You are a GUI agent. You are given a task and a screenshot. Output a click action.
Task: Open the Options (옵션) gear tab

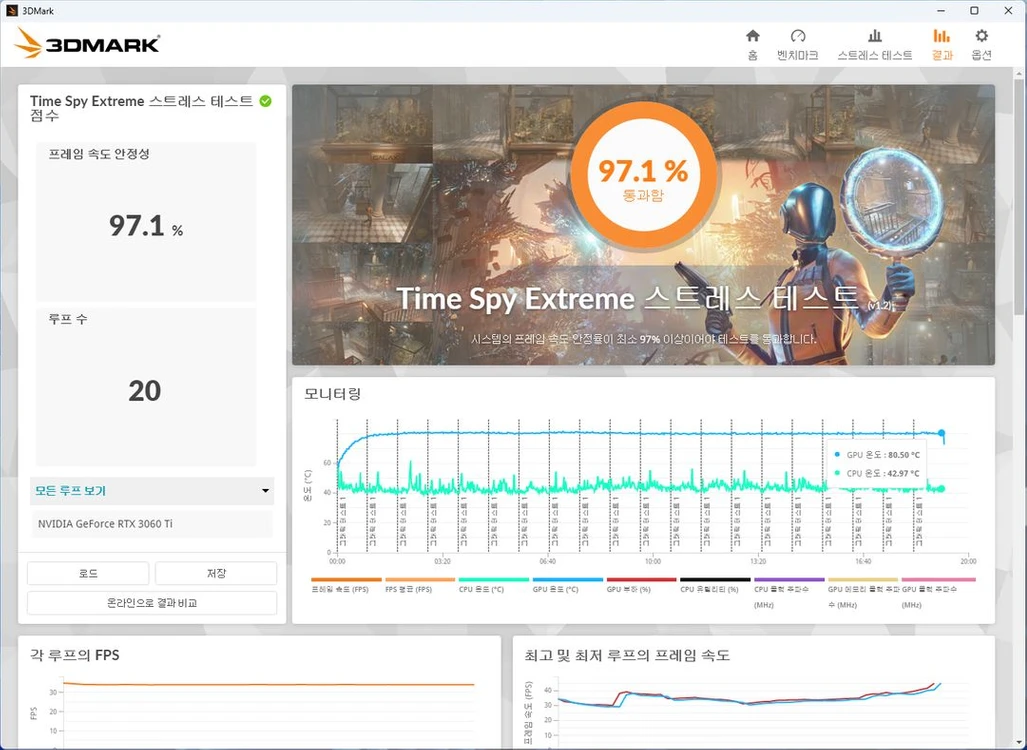point(981,45)
